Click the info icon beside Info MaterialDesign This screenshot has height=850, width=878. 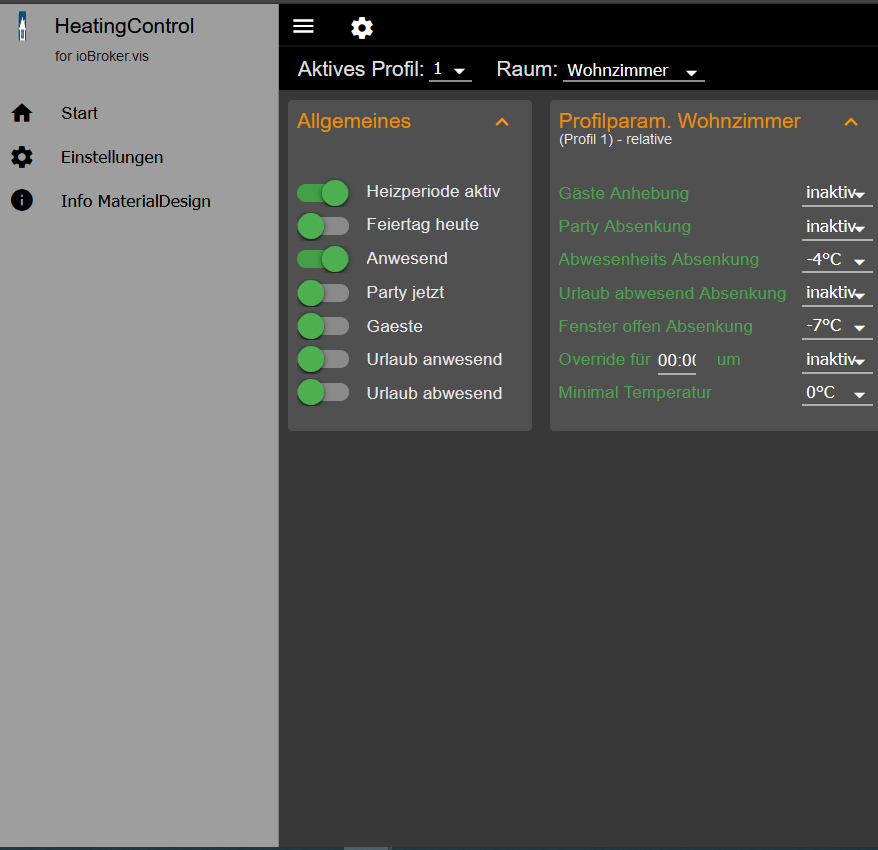coord(22,201)
